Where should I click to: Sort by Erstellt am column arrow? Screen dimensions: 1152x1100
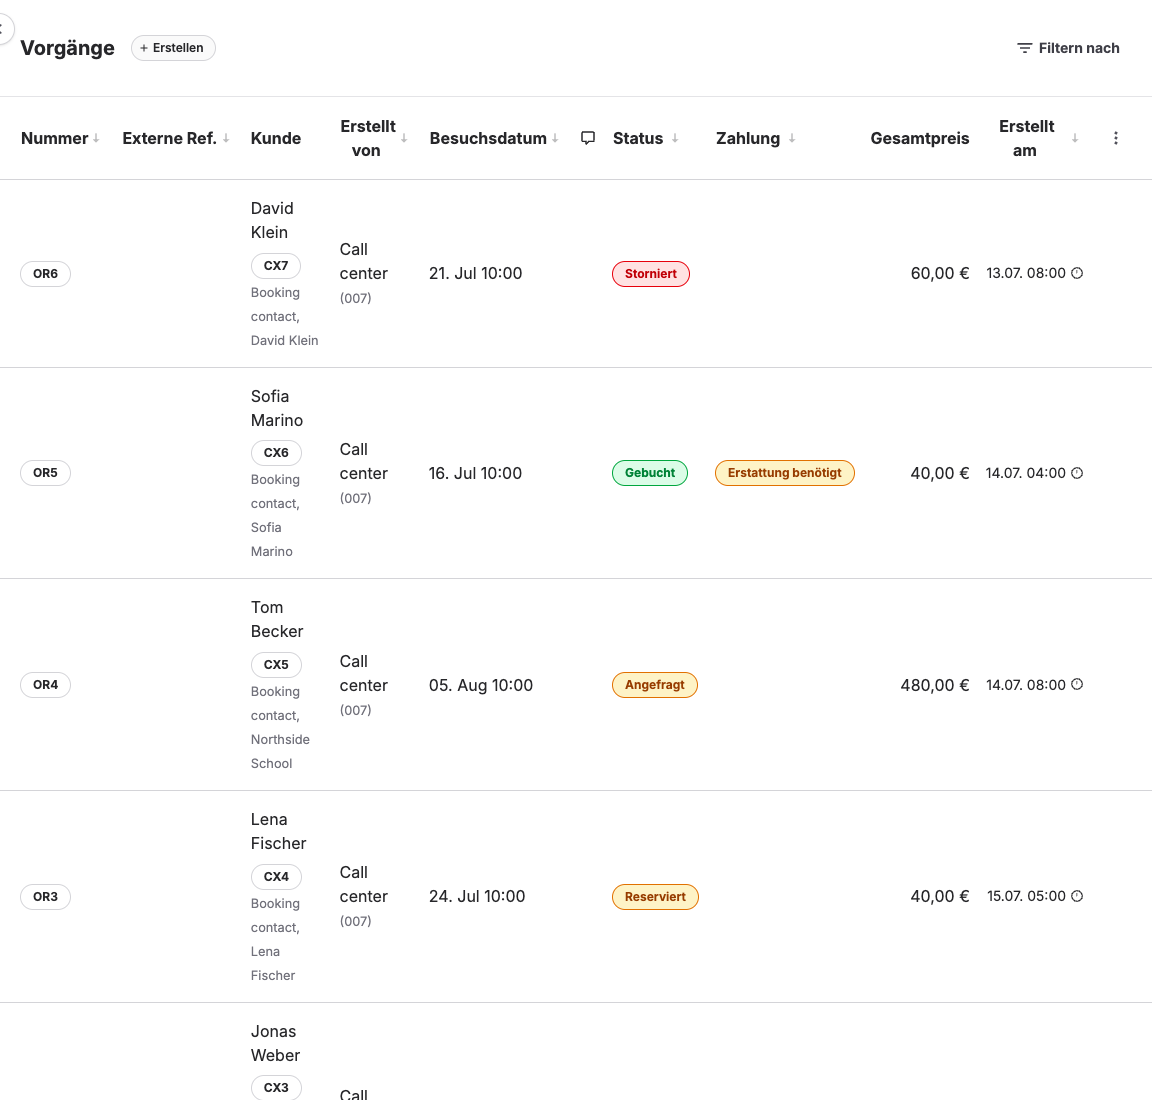click(1075, 138)
